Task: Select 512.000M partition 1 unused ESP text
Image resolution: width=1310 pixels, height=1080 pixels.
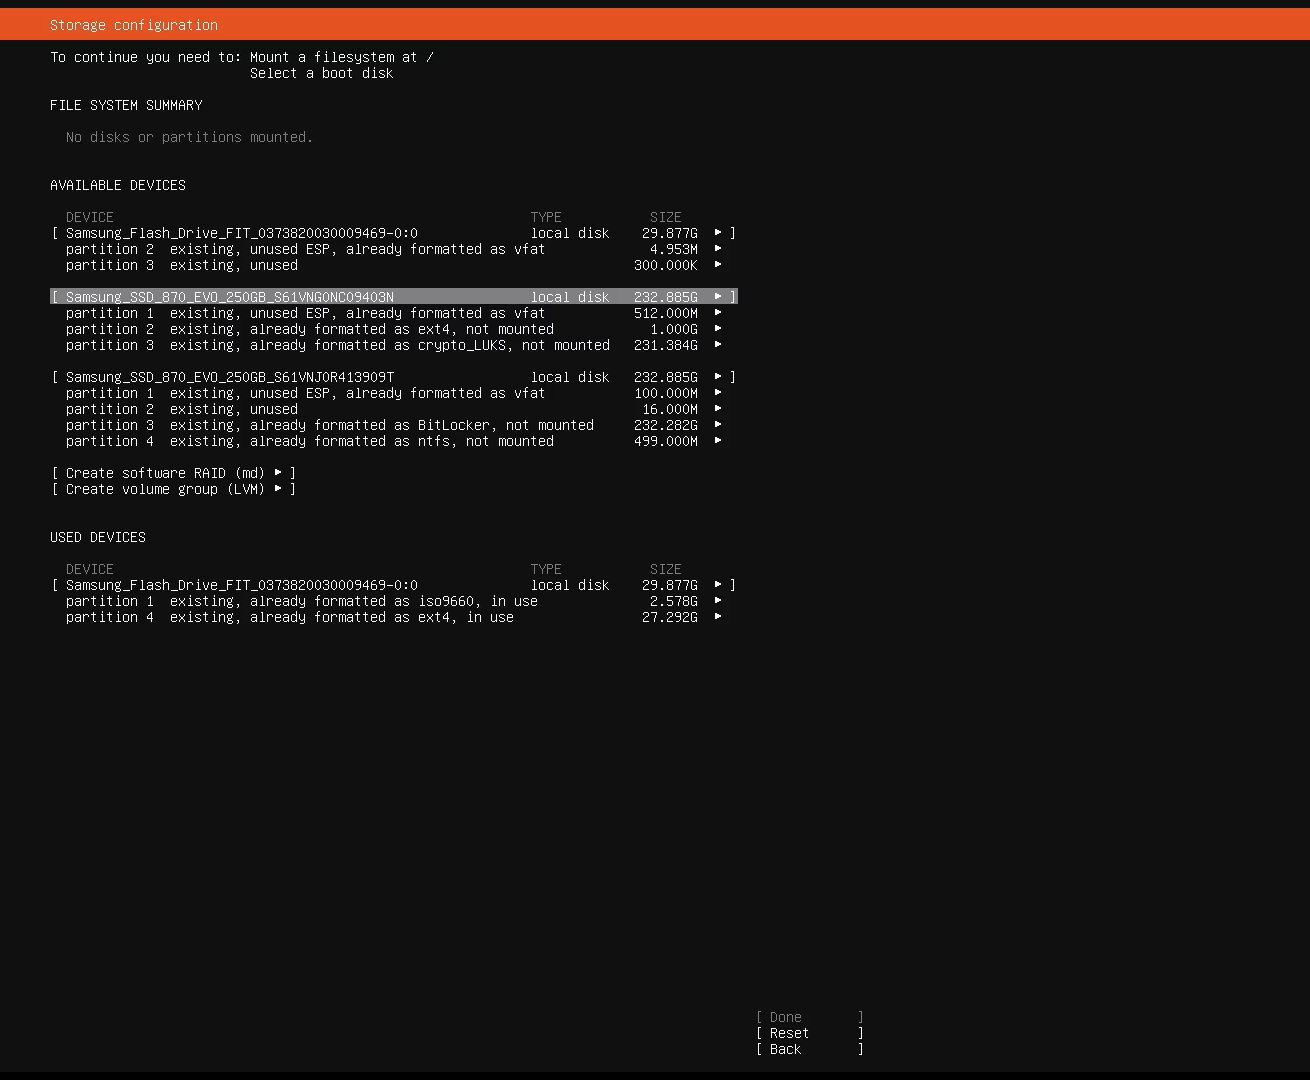Action: tap(306, 313)
